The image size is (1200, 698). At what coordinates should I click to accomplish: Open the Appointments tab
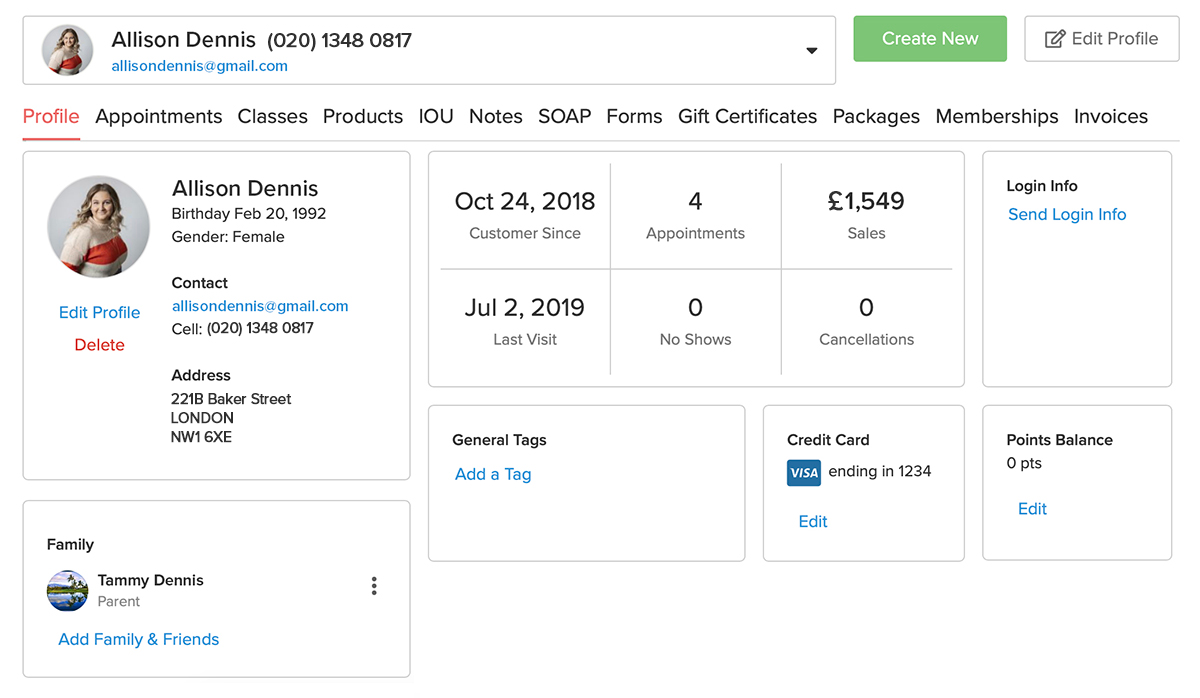pyautogui.click(x=158, y=116)
